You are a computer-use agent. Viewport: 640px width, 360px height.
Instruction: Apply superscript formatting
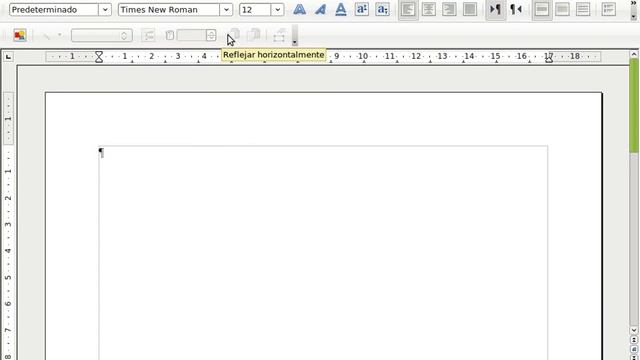click(x=362, y=9)
